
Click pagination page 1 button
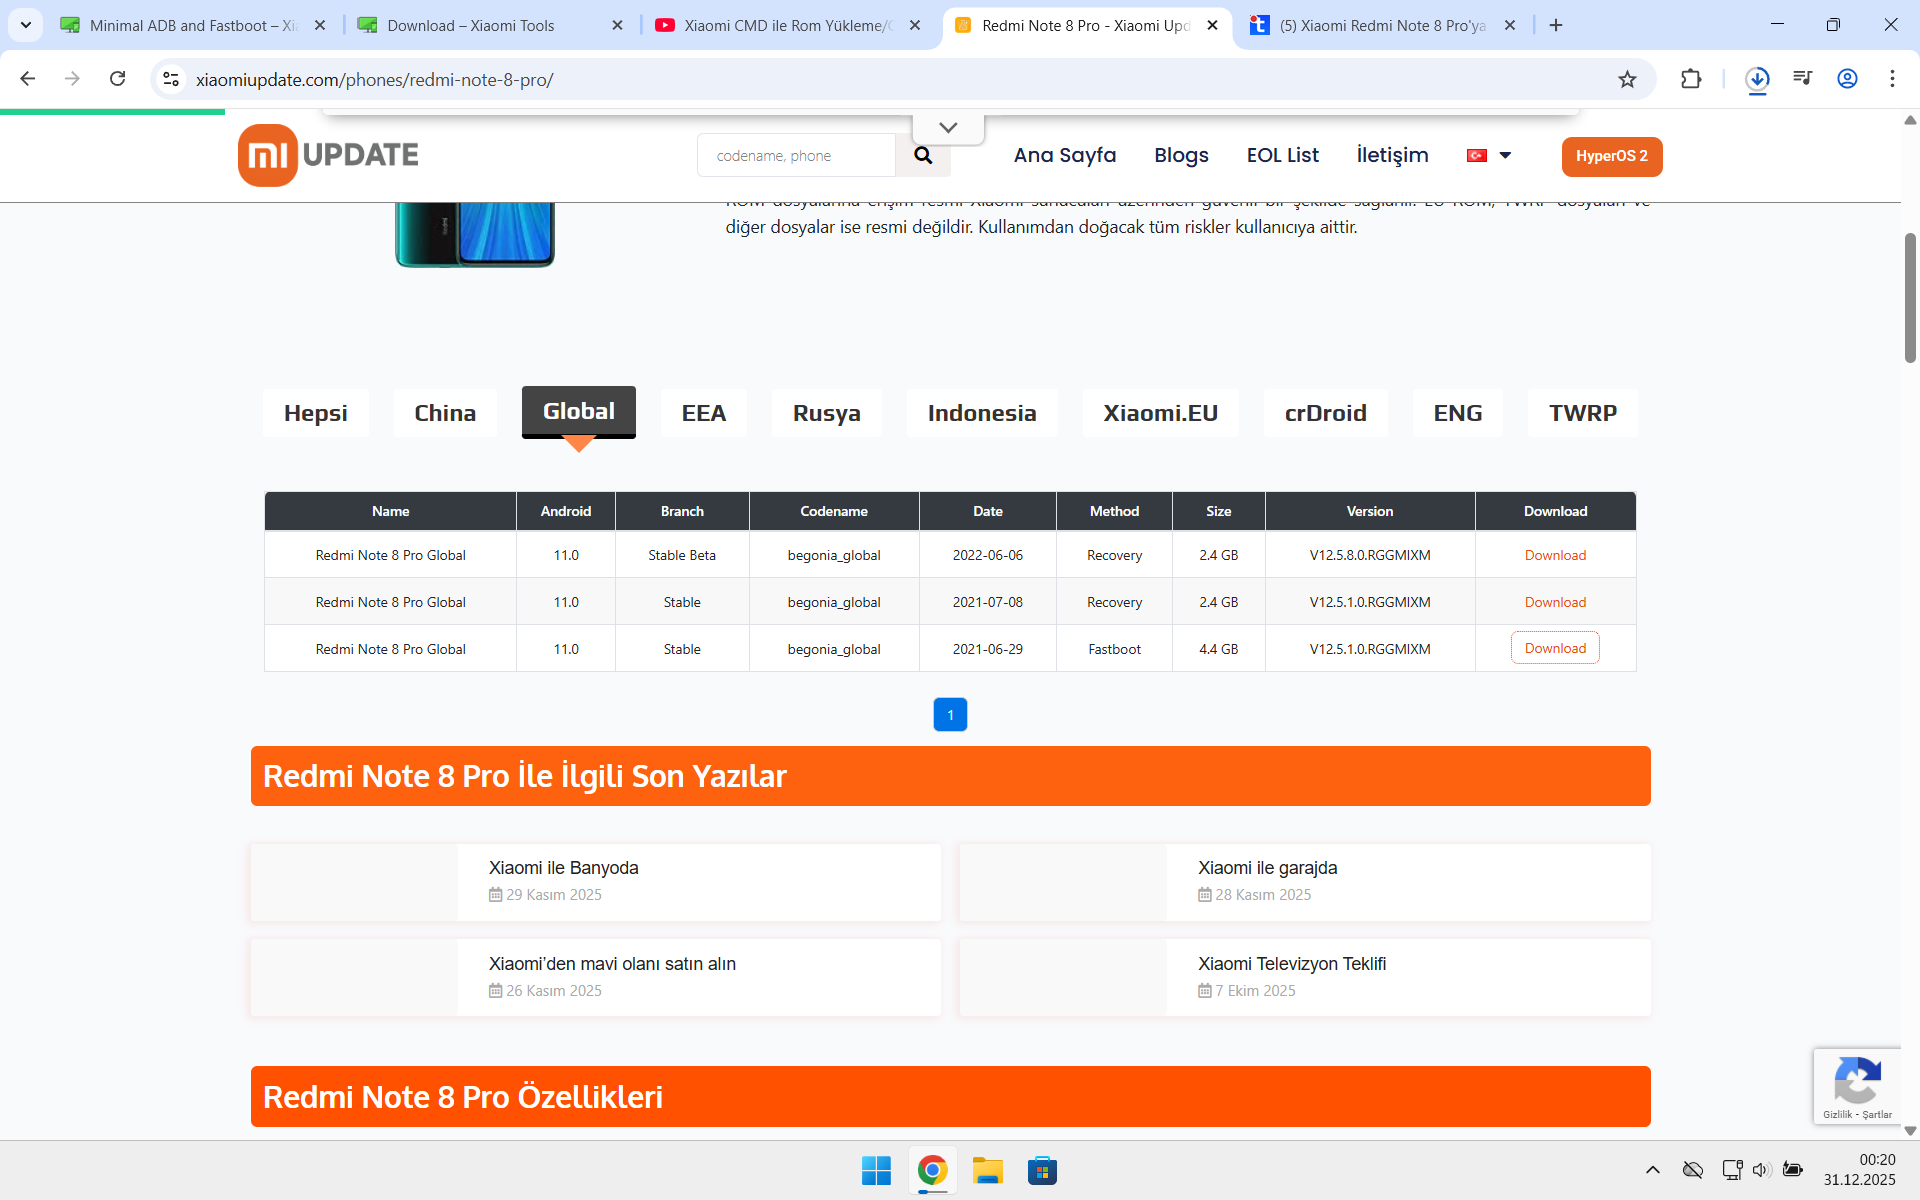point(950,714)
